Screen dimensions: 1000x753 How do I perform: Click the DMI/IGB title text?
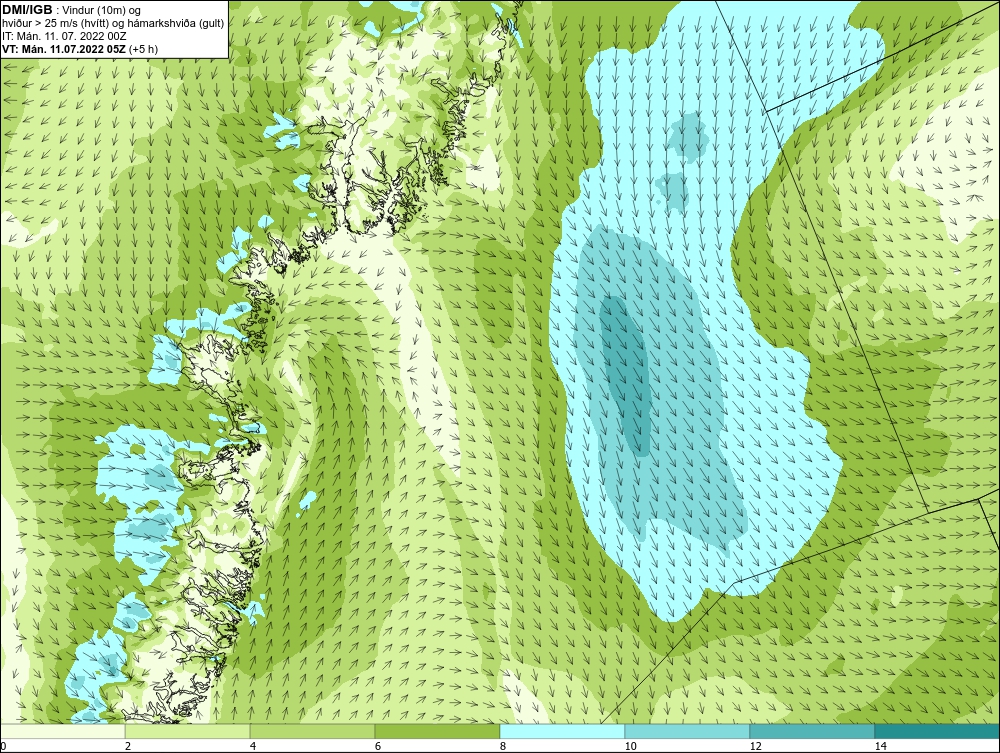[x=27, y=10]
